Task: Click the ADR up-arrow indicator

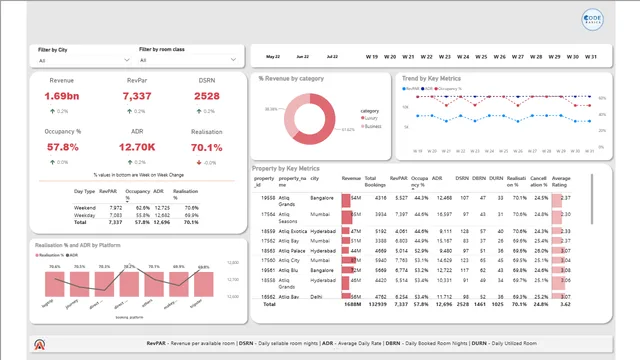Action: (130, 162)
